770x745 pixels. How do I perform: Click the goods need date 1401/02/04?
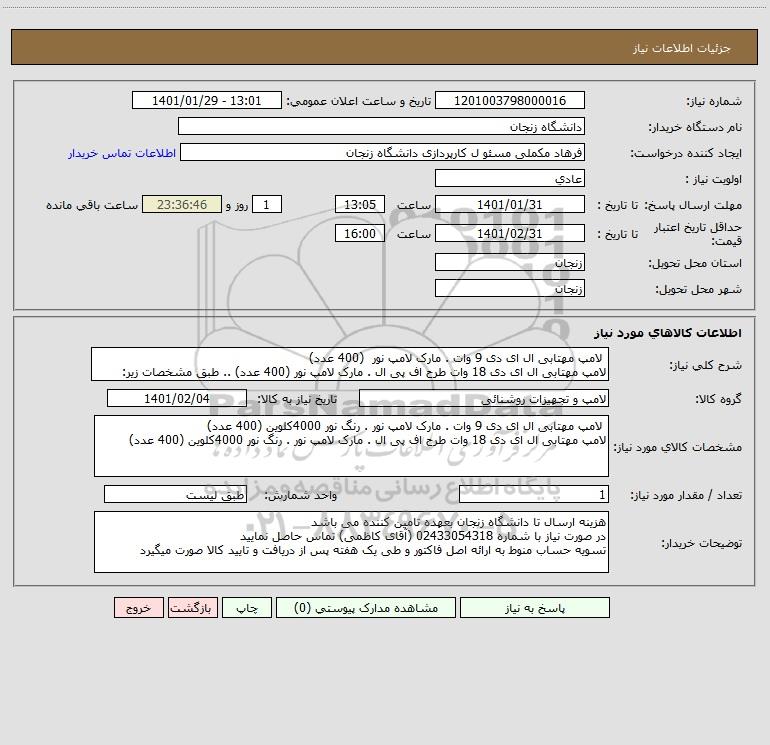click(177, 398)
